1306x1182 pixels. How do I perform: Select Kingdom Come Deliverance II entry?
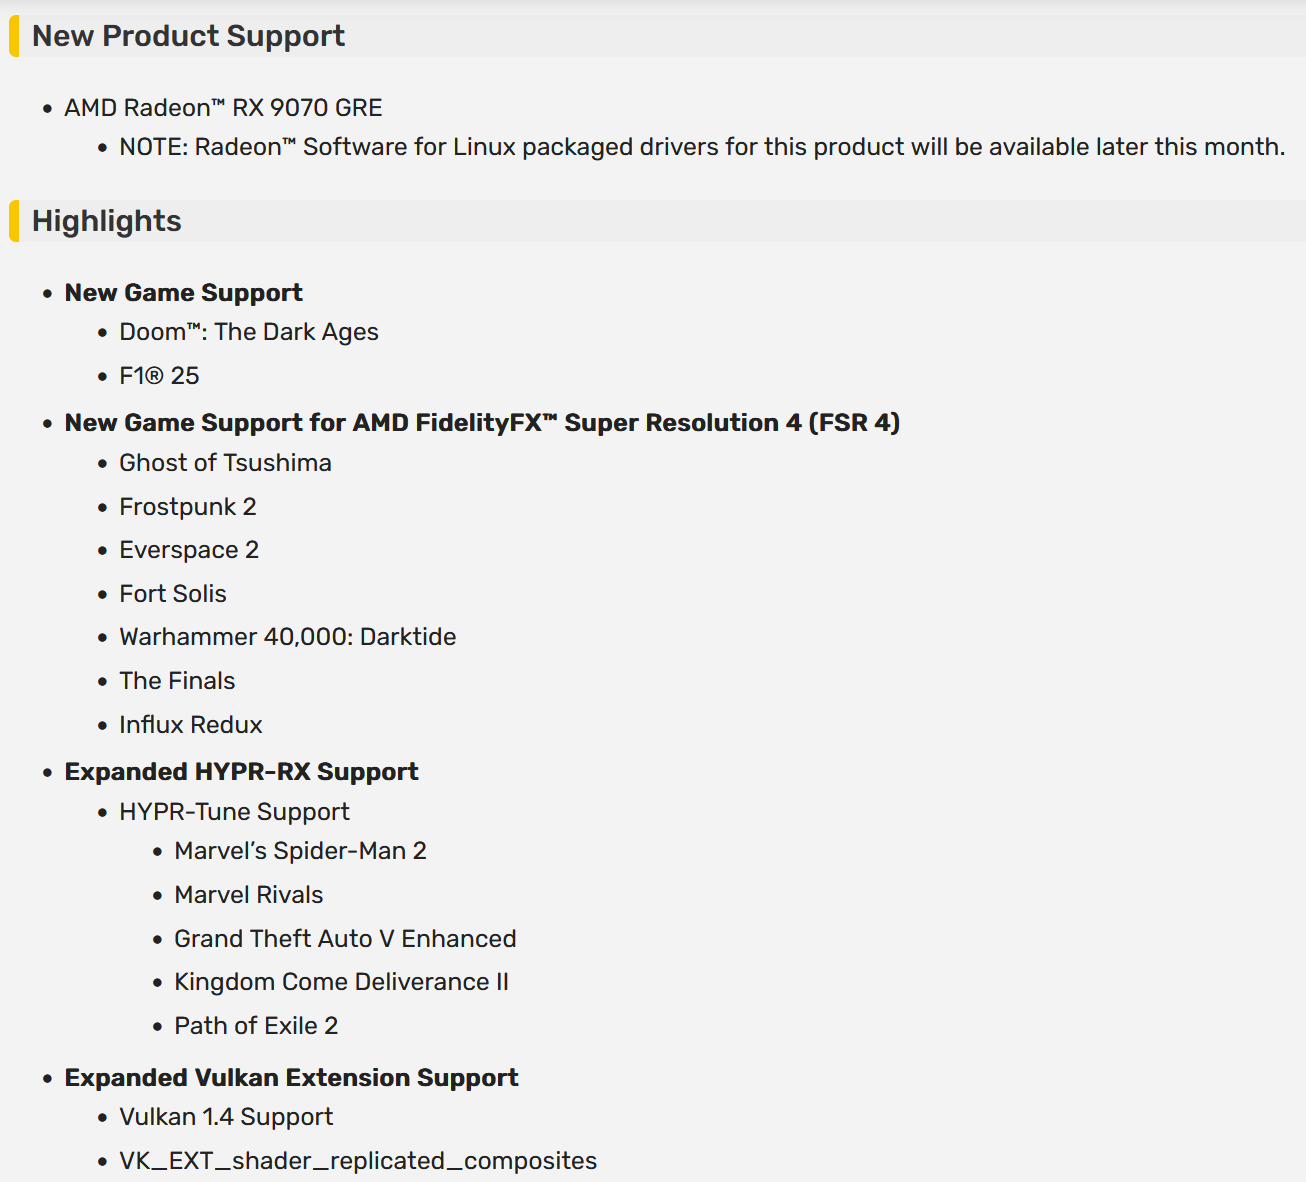(x=341, y=982)
